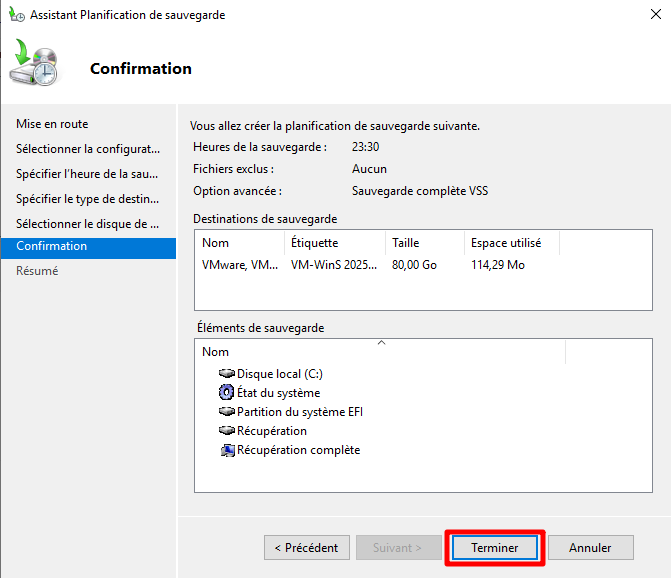Click the Annuler button
Screen dimensions: 671x578
point(590,548)
